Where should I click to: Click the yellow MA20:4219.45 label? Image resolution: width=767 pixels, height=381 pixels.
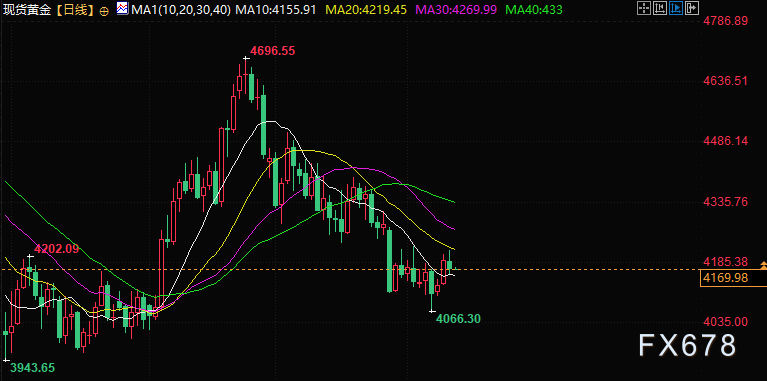[x=366, y=9]
